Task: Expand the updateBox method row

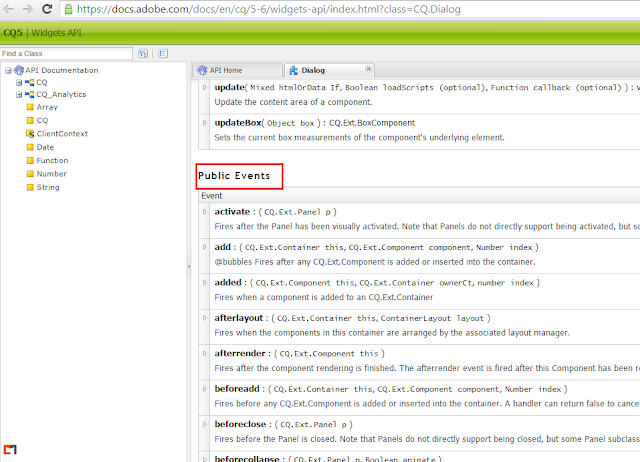Action: click(x=205, y=122)
